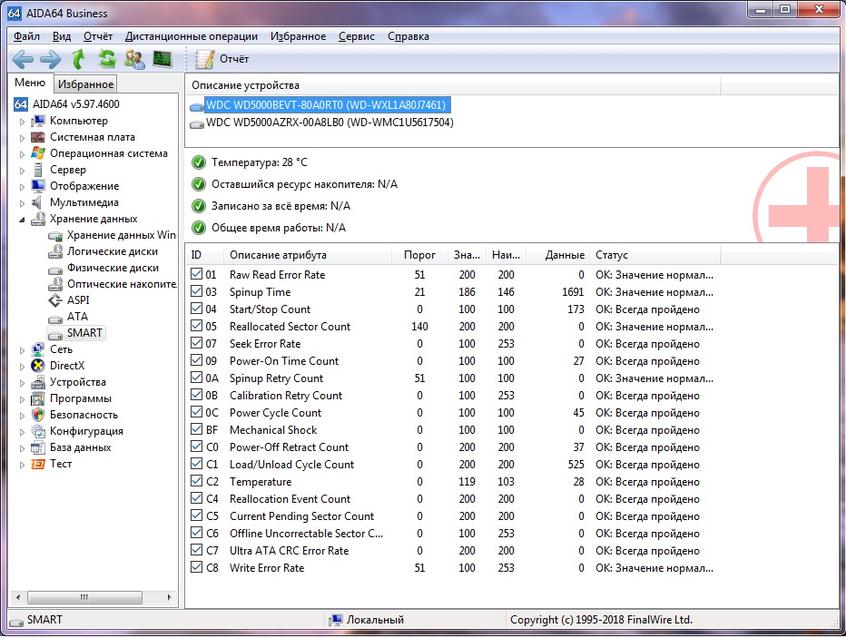
Task: Open the Отчёт report toolbar button
Action: (222, 59)
